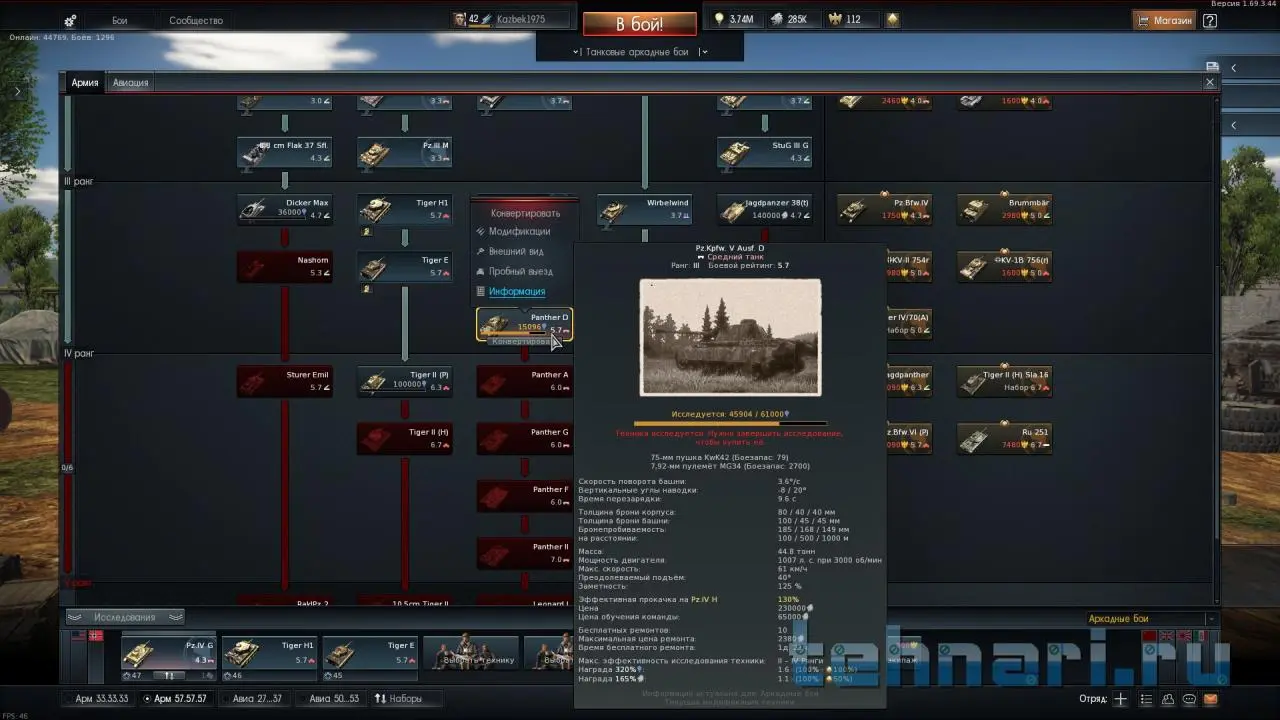Image resolution: width=1280 pixels, height=720 pixels.
Task: Switch to the Авиация tab
Action: pos(131,83)
